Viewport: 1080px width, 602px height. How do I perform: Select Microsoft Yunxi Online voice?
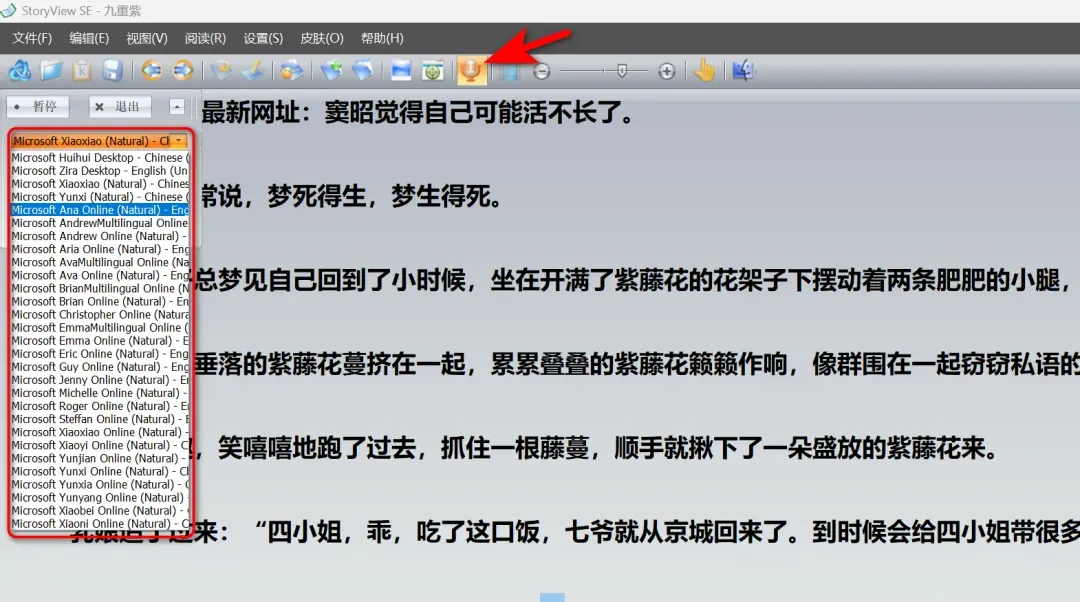[x=100, y=472]
